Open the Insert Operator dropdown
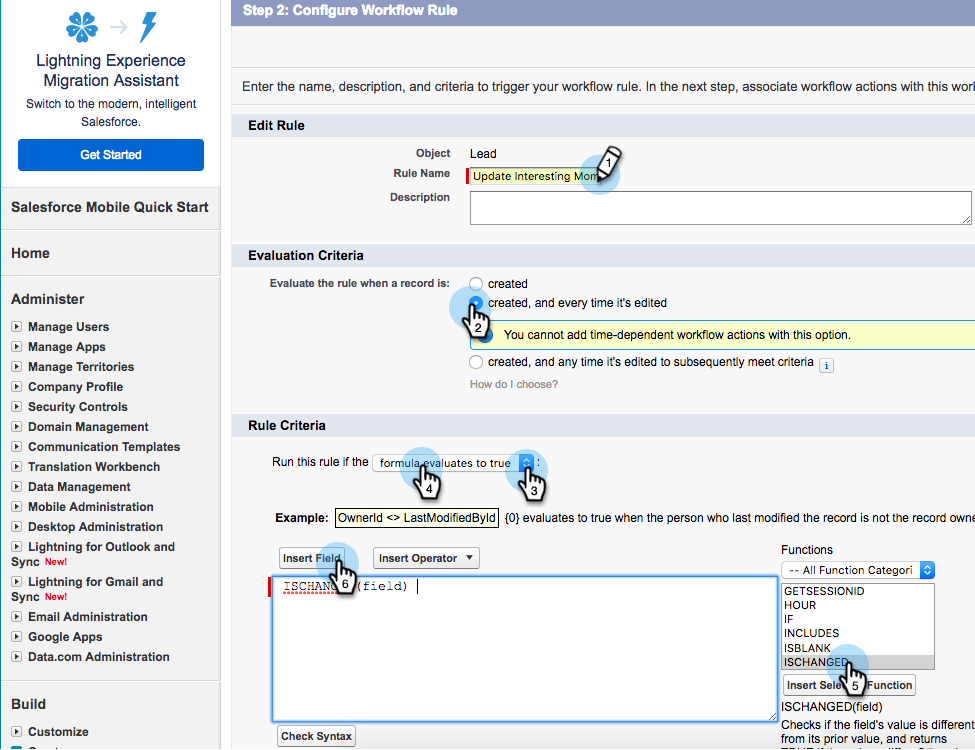Screen dimensions: 975x750 click(426, 558)
